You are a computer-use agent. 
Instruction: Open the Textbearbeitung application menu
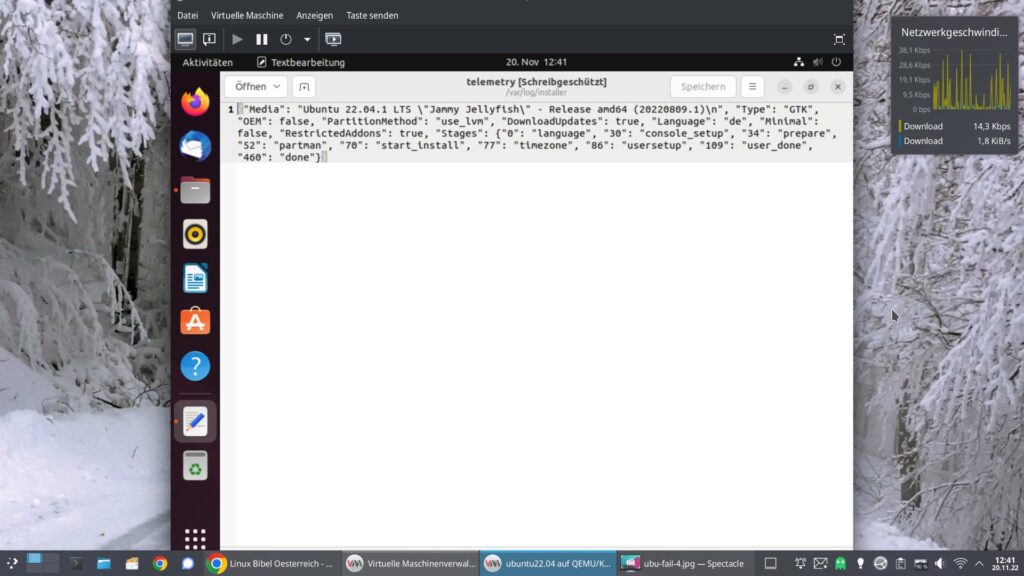300,62
